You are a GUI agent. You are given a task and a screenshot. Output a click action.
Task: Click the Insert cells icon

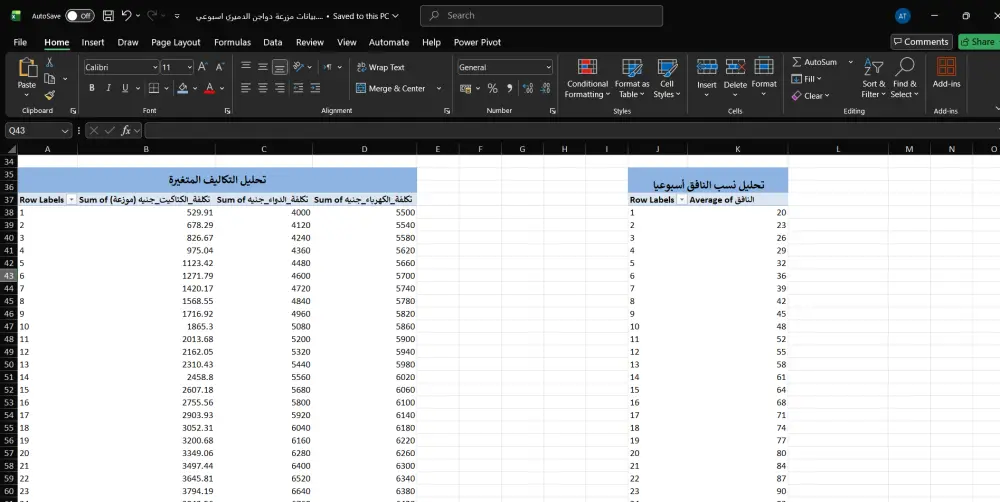tap(707, 66)
